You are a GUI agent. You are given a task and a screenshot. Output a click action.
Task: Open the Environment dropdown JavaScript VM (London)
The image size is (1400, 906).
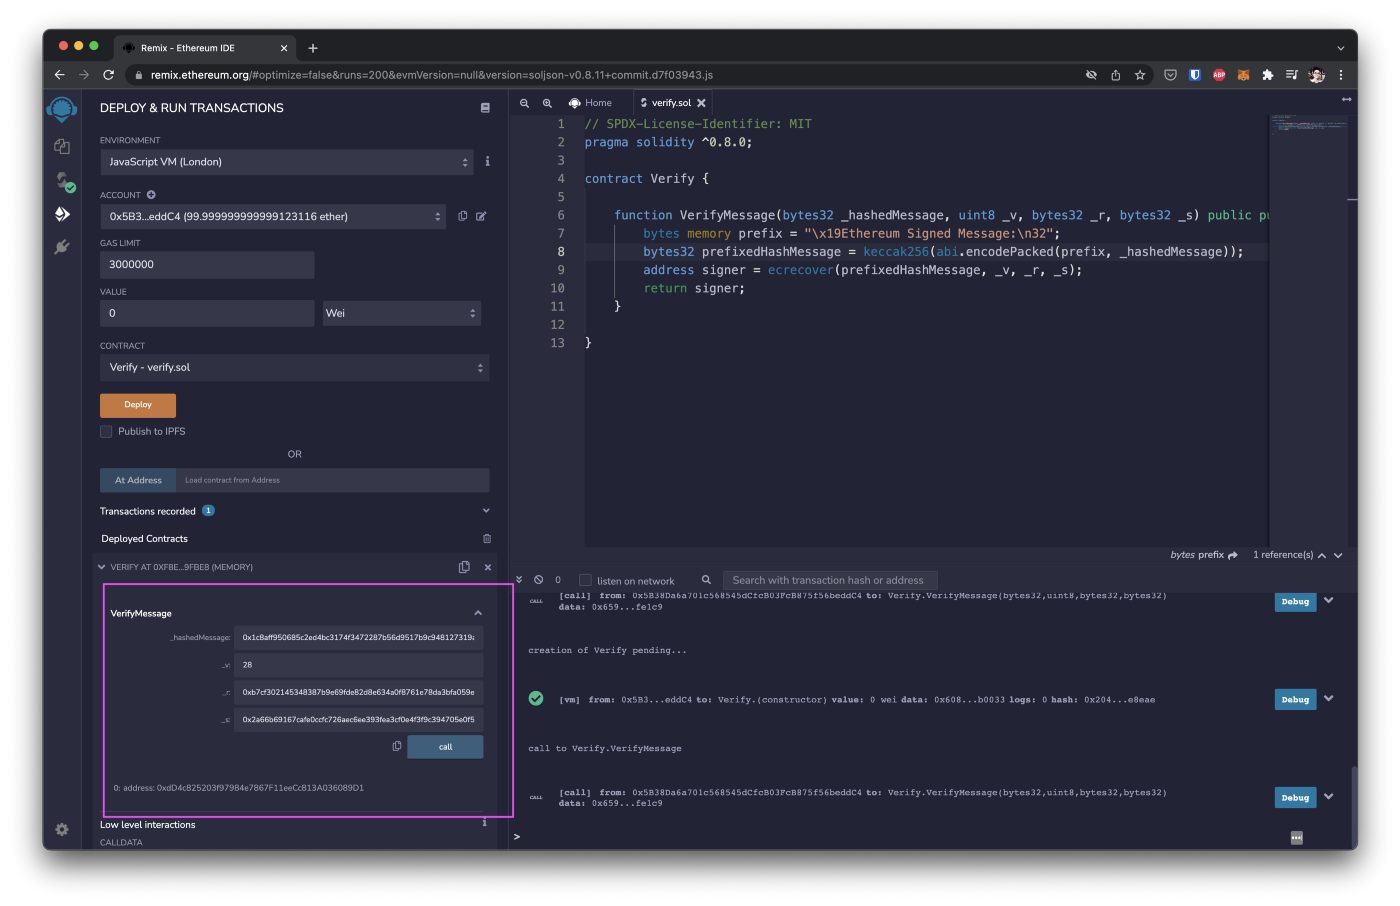point(286,162)
